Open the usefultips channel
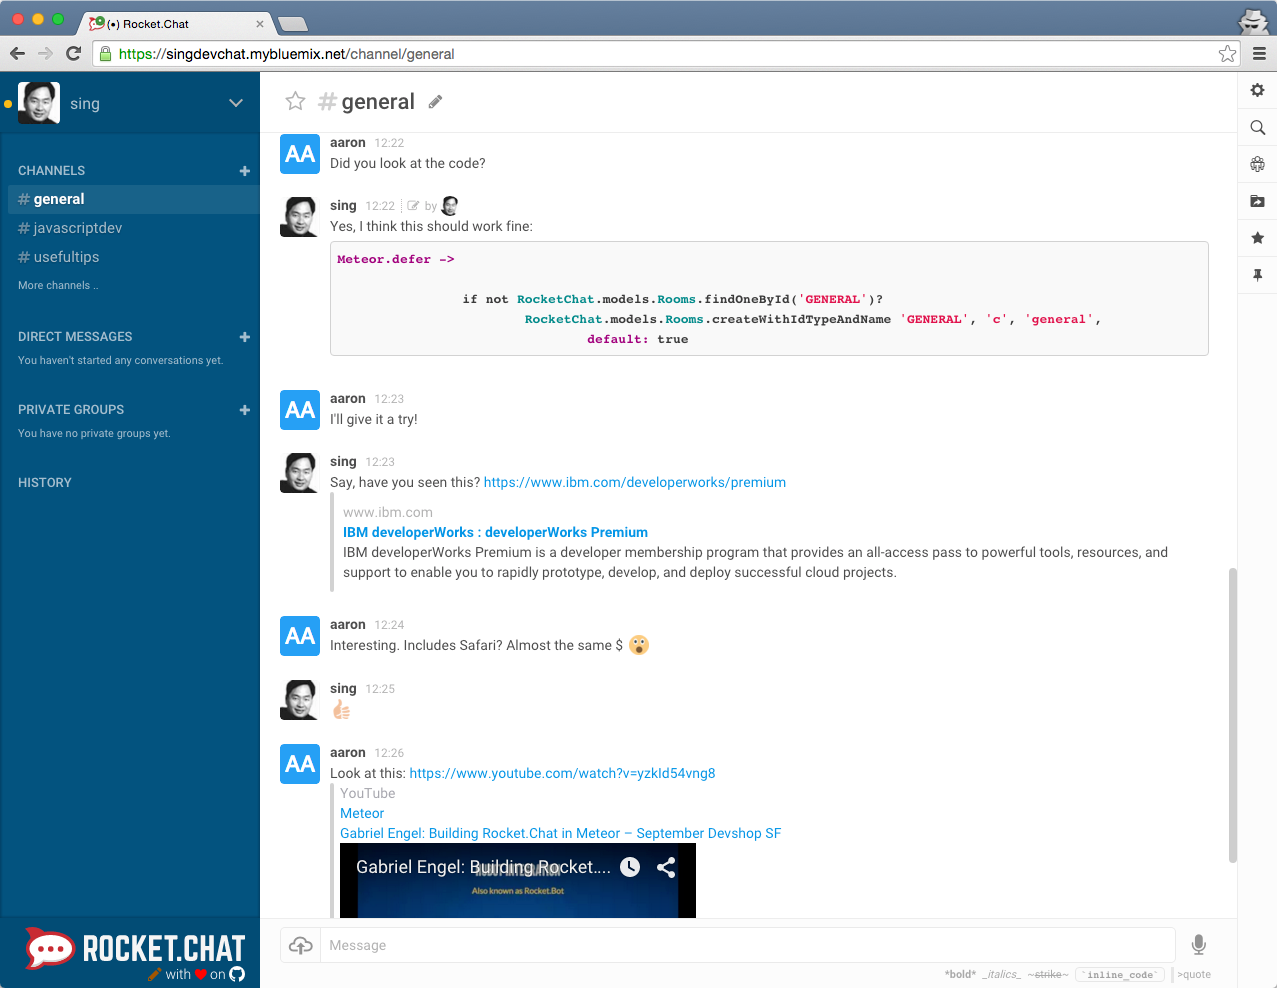This screenshot has width=1277, height=988. [x=66, y=257]
